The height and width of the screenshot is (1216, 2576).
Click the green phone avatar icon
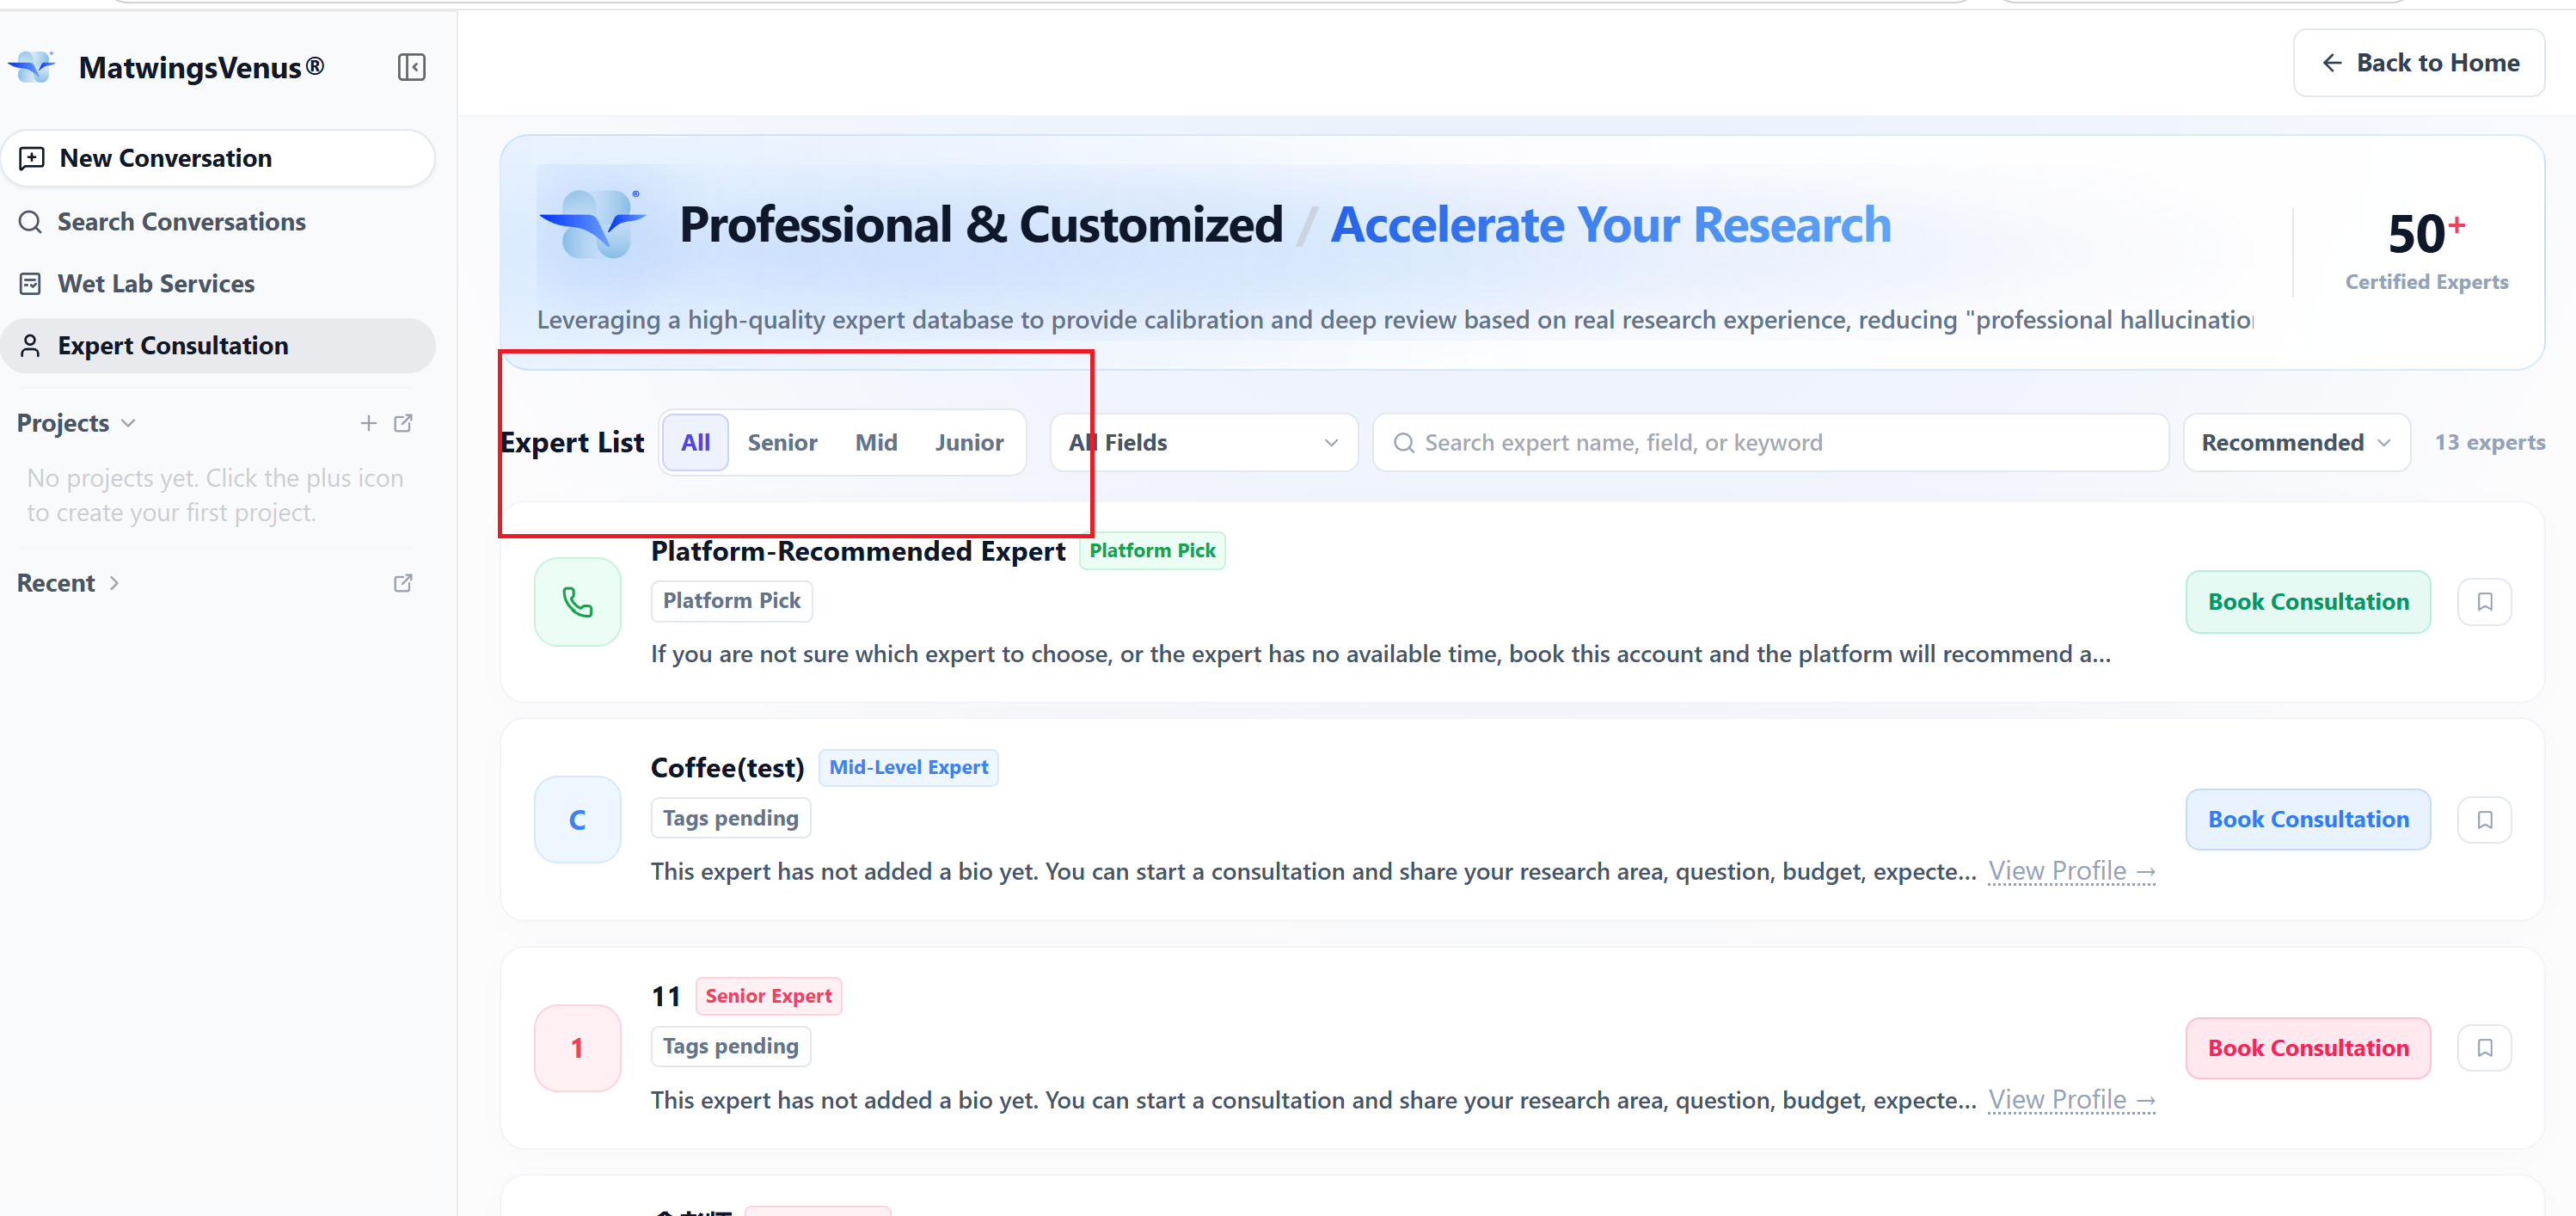coord(577,602)
